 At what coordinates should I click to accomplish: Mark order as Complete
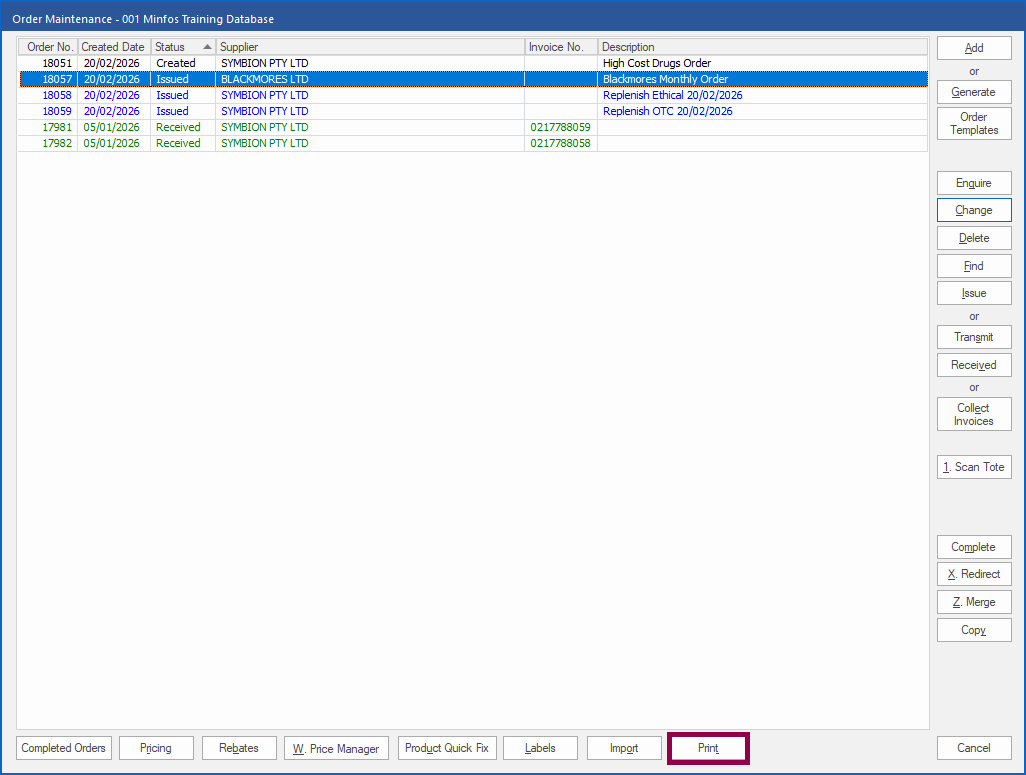tap(973, 547)
